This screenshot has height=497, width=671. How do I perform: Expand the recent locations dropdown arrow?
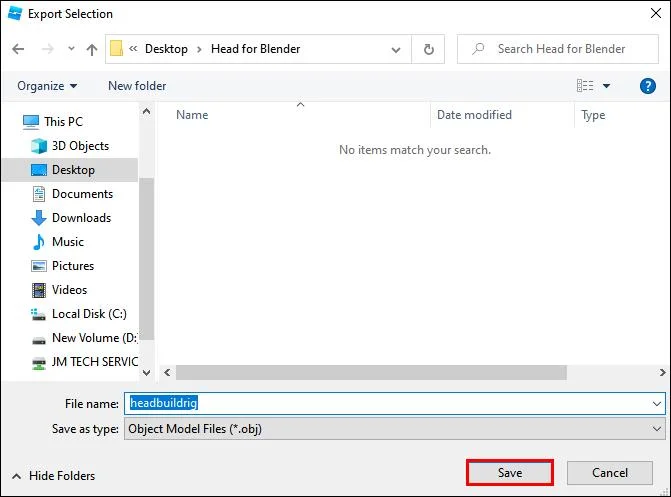[71, 49]
